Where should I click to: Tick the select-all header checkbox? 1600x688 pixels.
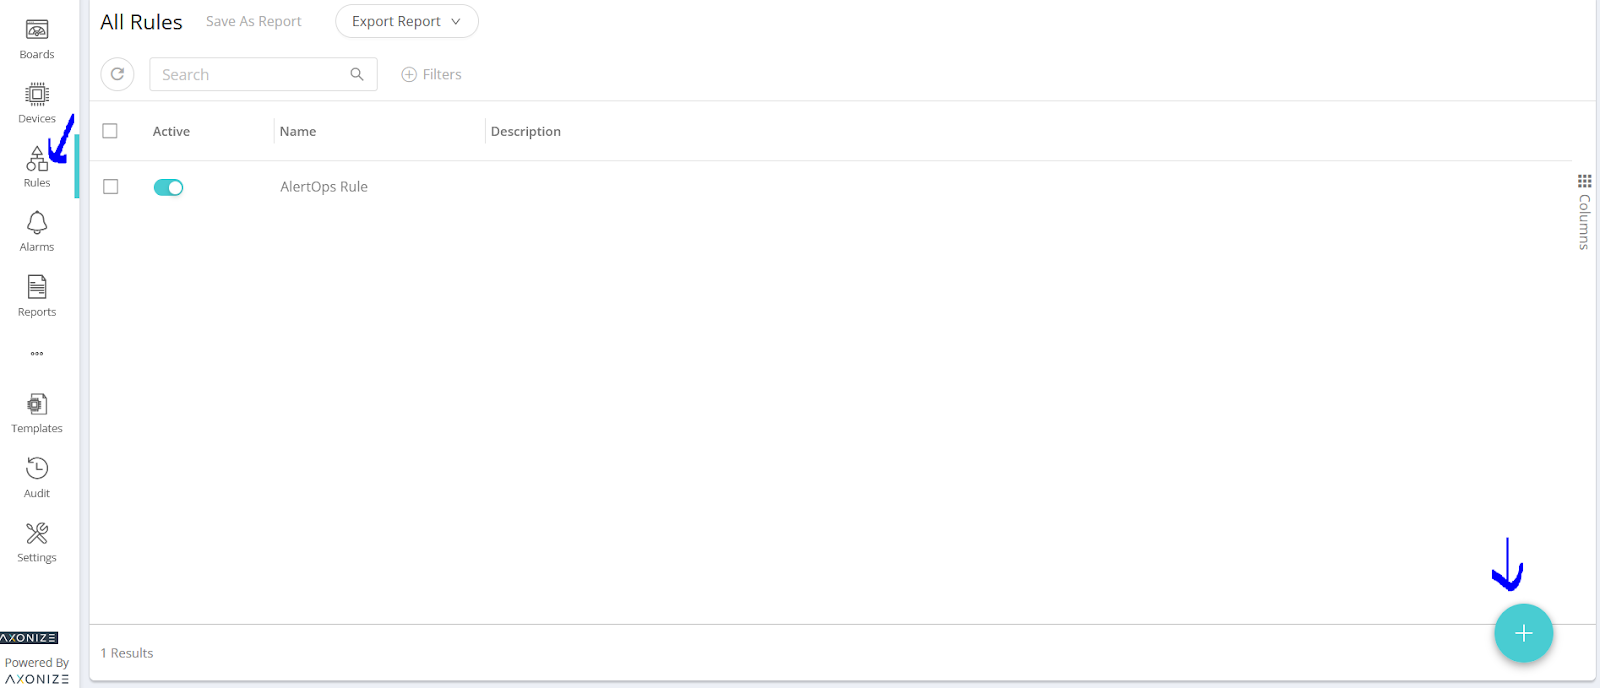(110, 131)
